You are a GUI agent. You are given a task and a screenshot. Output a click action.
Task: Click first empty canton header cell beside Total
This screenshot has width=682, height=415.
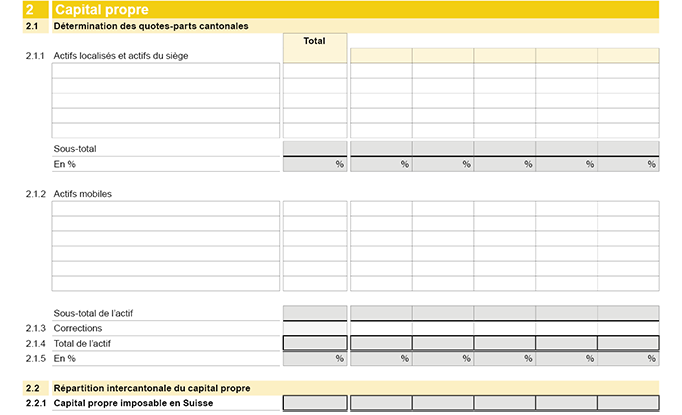(380, 55)
